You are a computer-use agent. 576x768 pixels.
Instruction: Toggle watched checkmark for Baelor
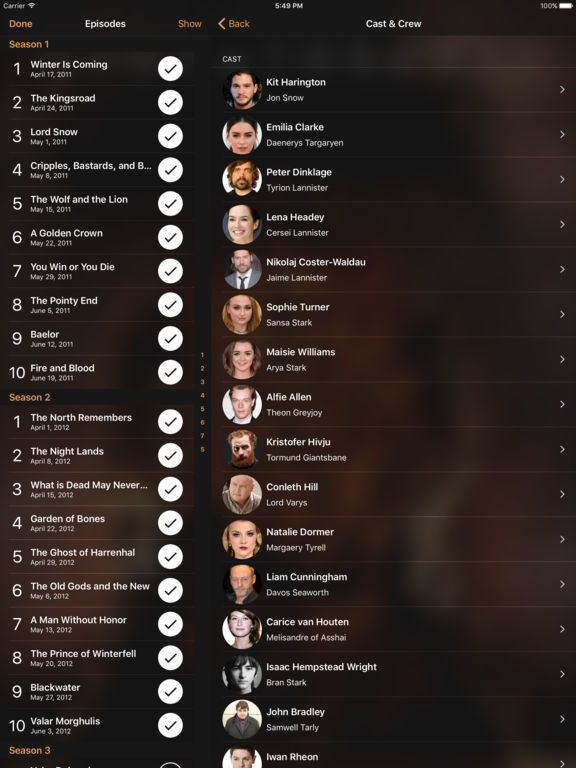(x=170, y=338)
